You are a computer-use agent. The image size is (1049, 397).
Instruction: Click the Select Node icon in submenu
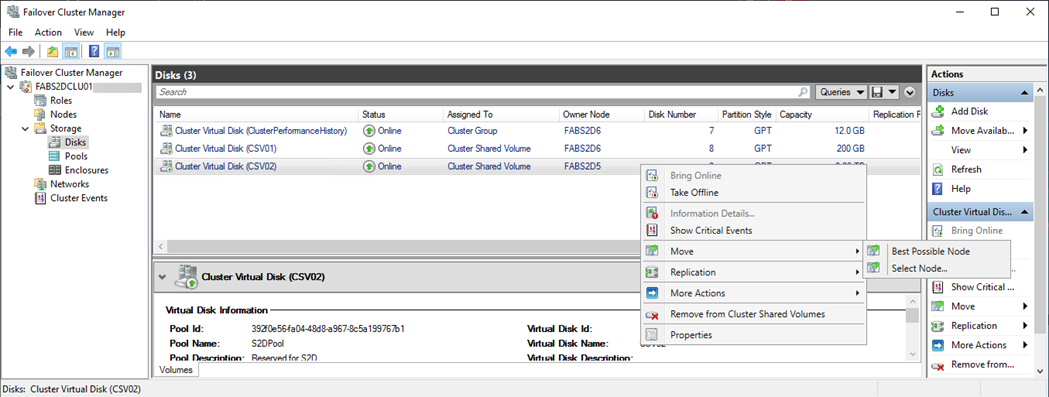873,268
